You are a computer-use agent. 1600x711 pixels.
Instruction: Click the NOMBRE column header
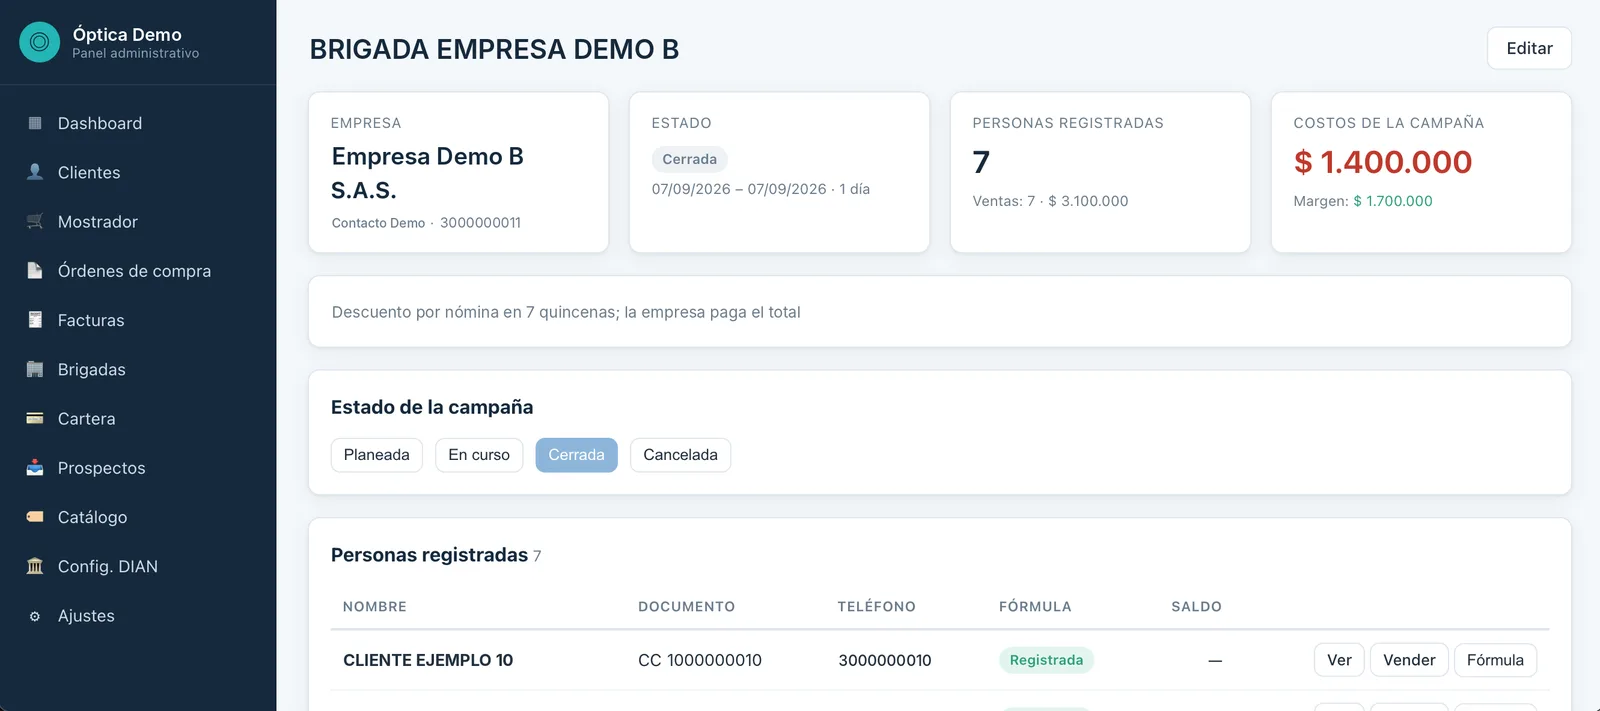point(375,607)
